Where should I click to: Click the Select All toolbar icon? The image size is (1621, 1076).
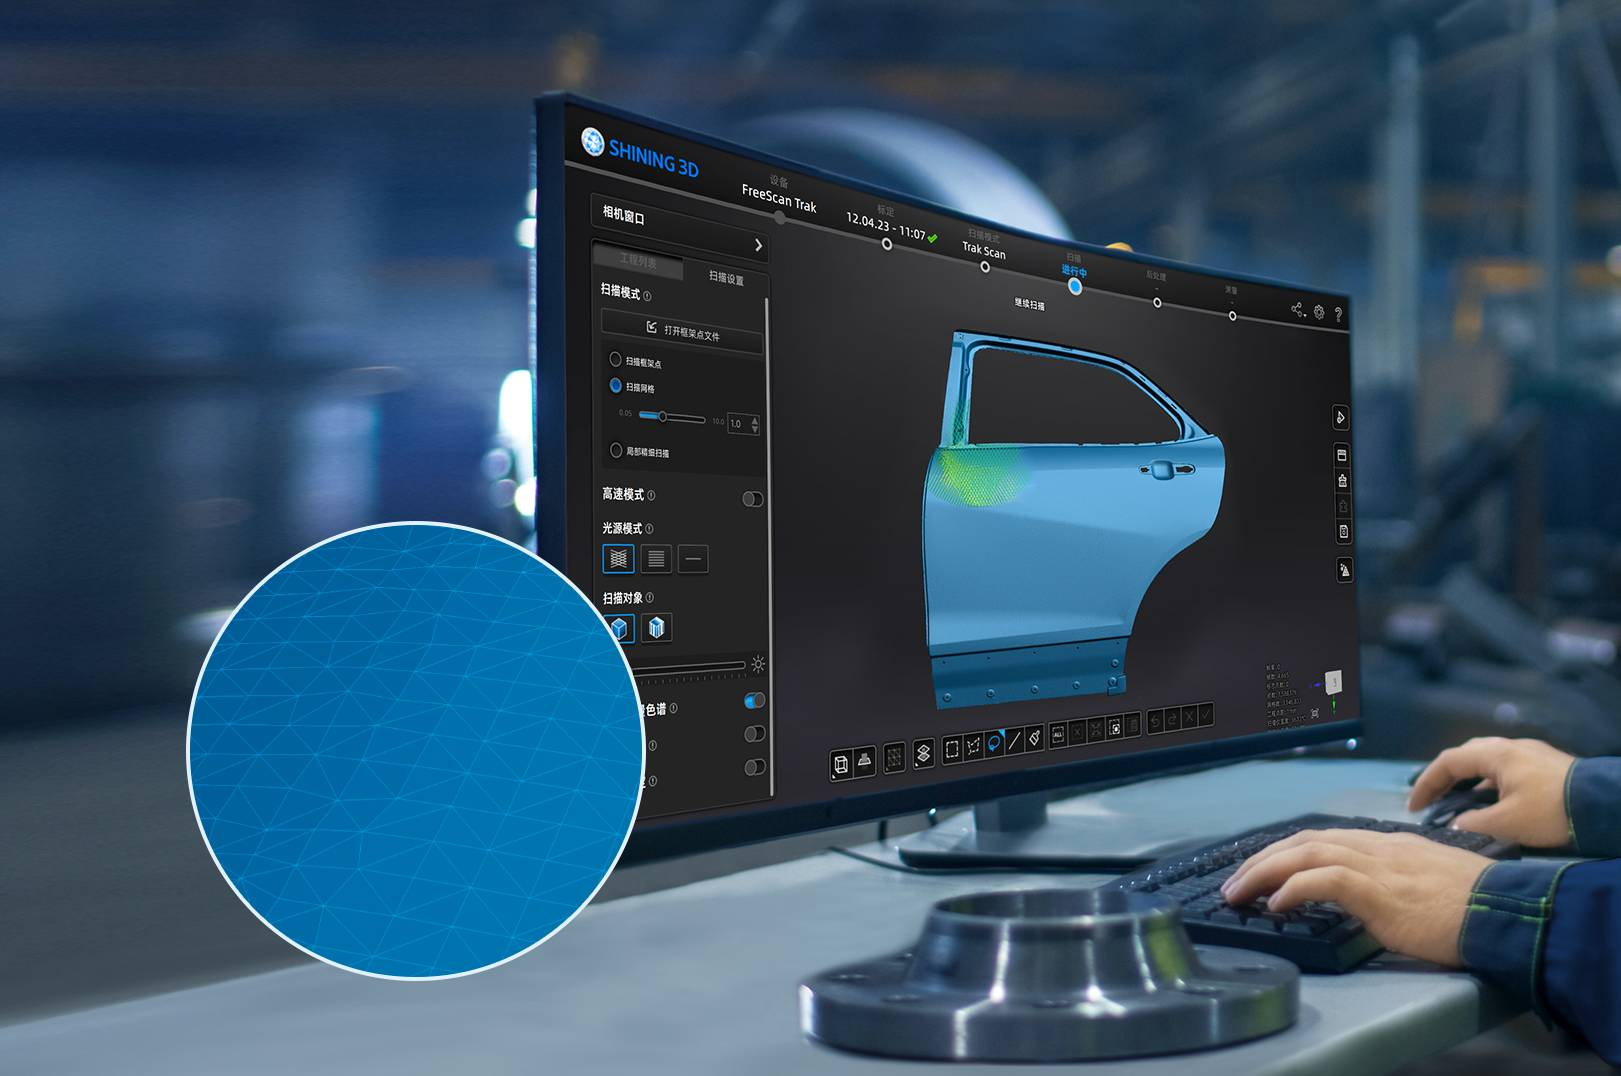(1058, 735)
